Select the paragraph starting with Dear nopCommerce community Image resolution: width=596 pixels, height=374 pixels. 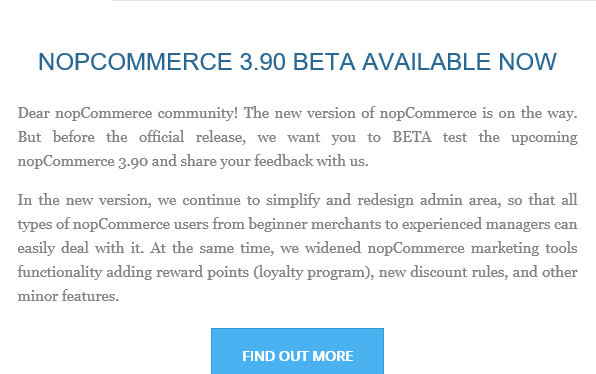297,137
